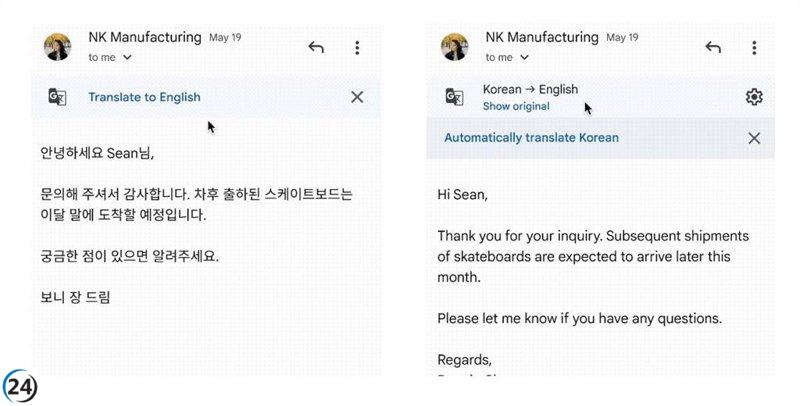Viewport: 800px width, 406px height.
Task: Click Korean → English language label
Action: (530, 89)
